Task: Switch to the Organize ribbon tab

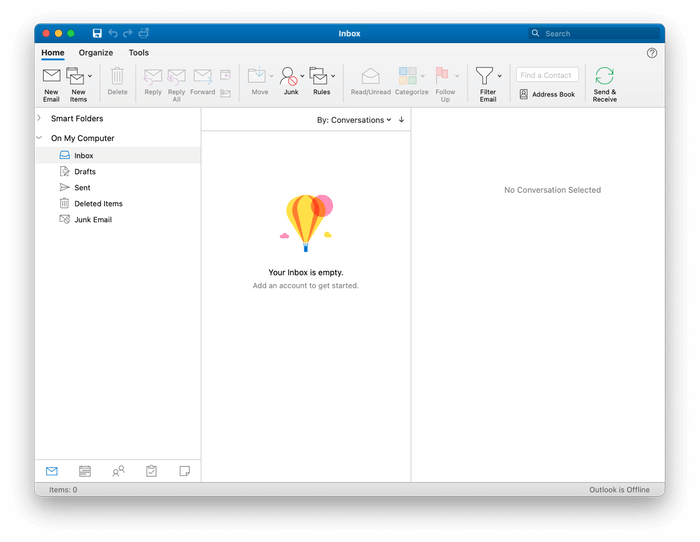Action: point(96,53)
